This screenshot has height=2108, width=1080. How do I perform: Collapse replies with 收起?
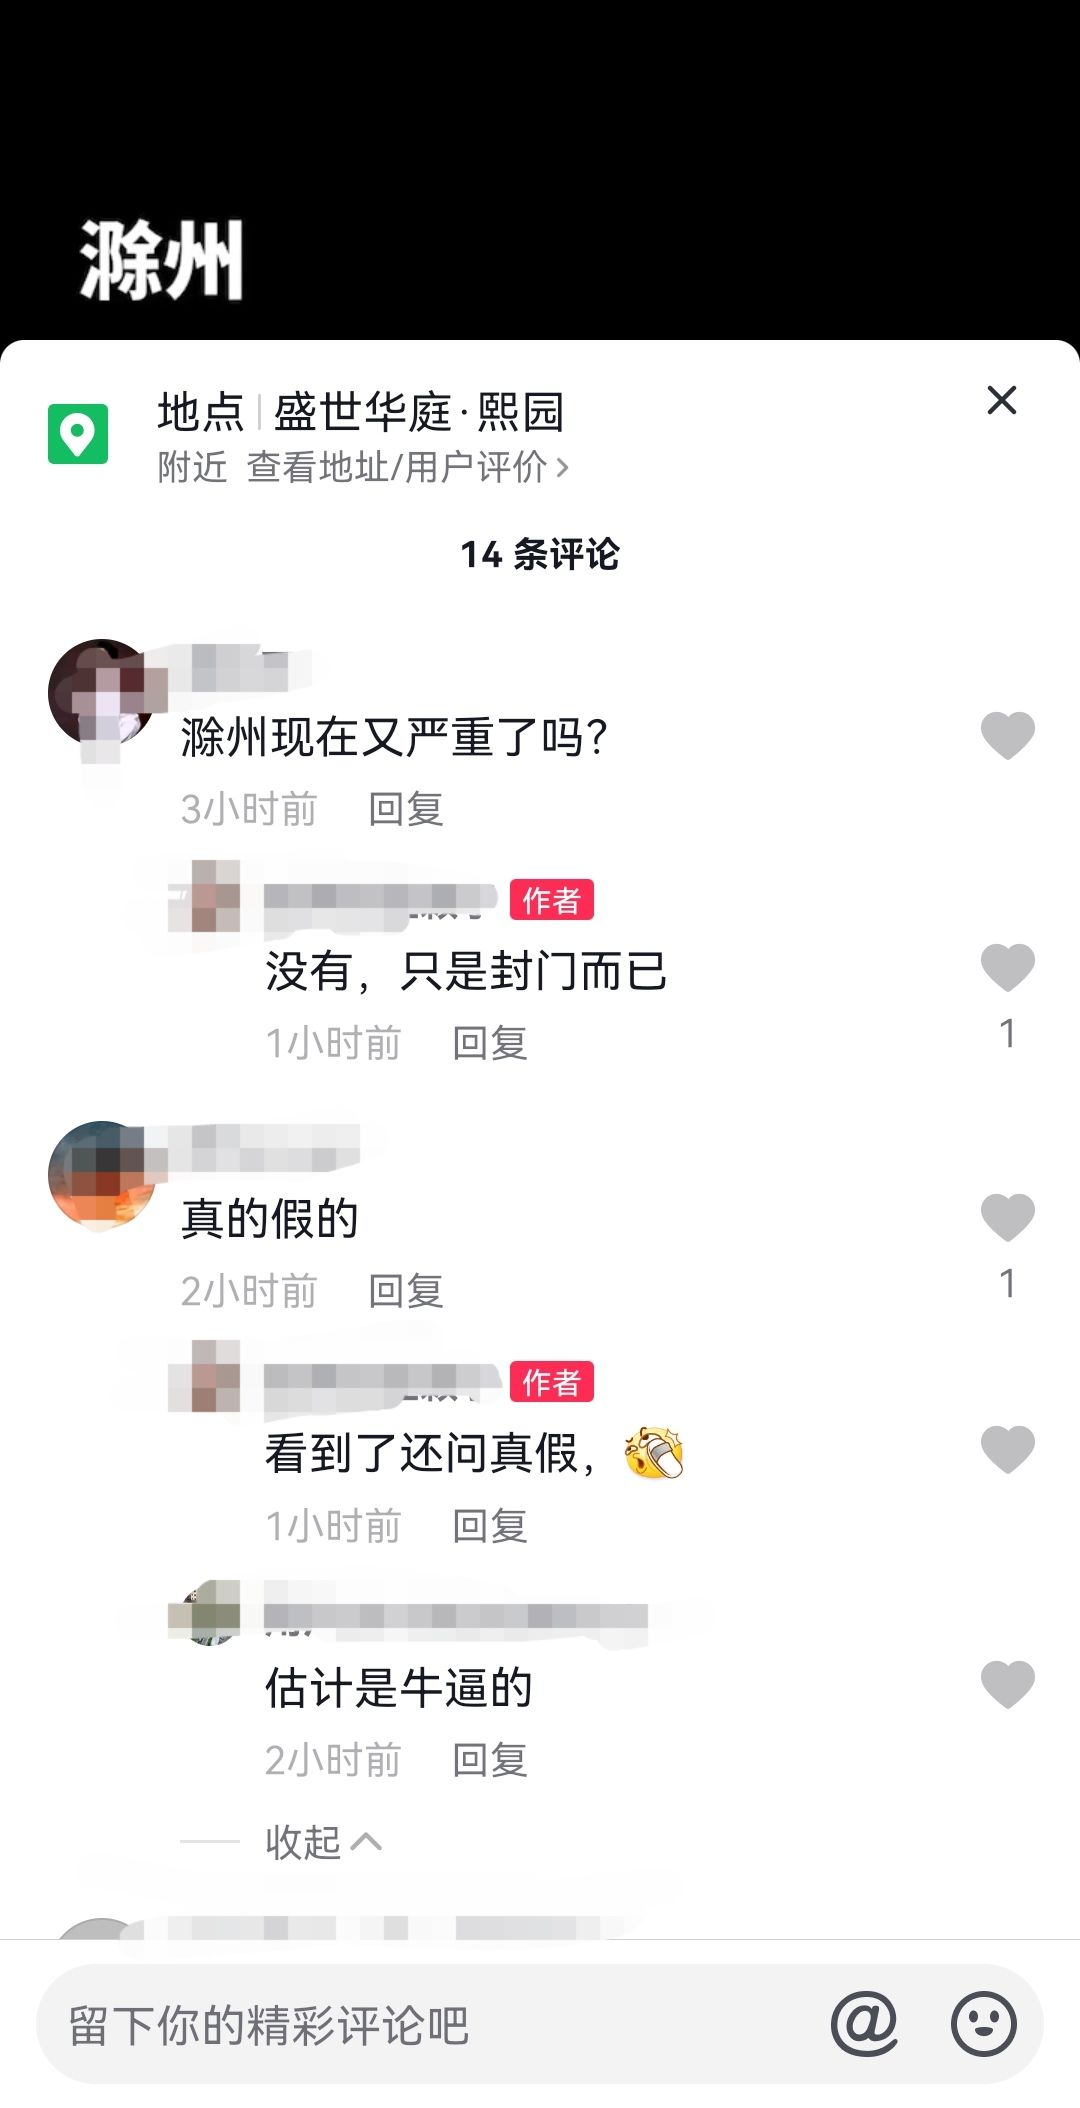click(x=323, y=1842)
